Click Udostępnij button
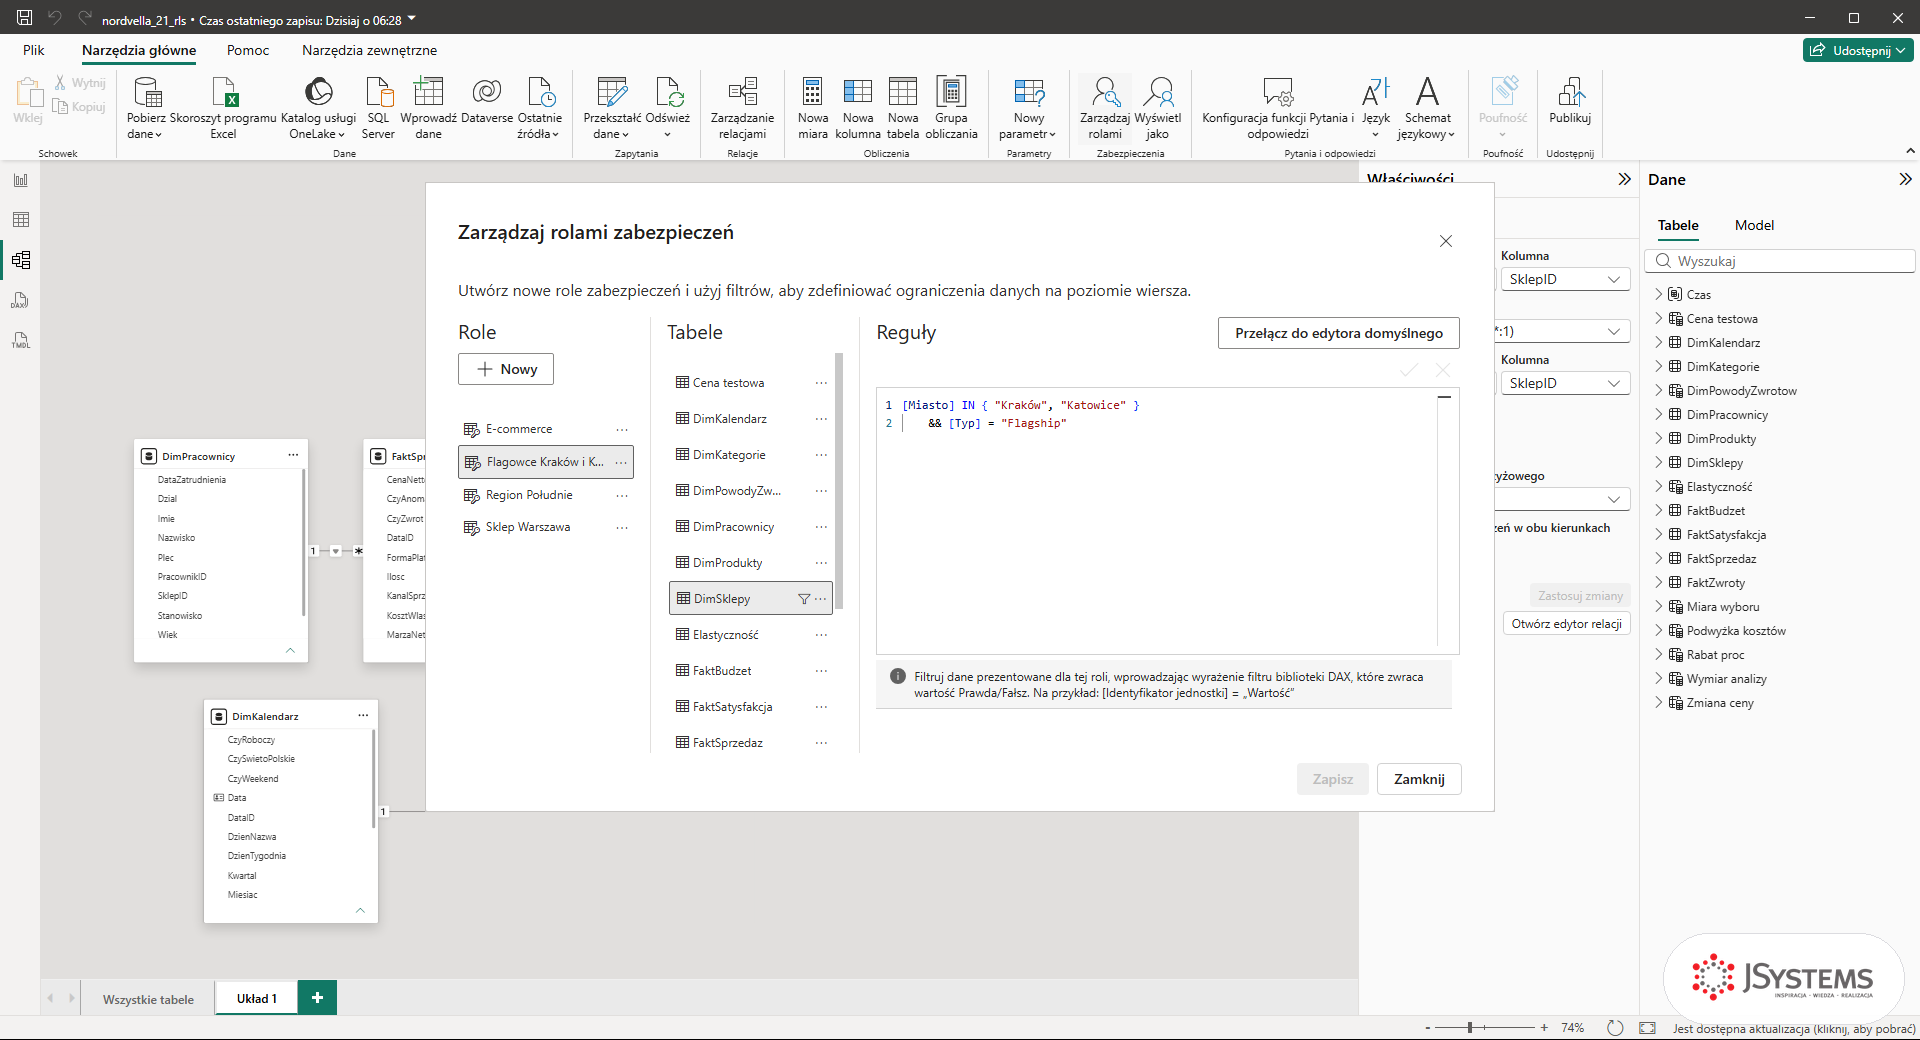 (1859, 50)
